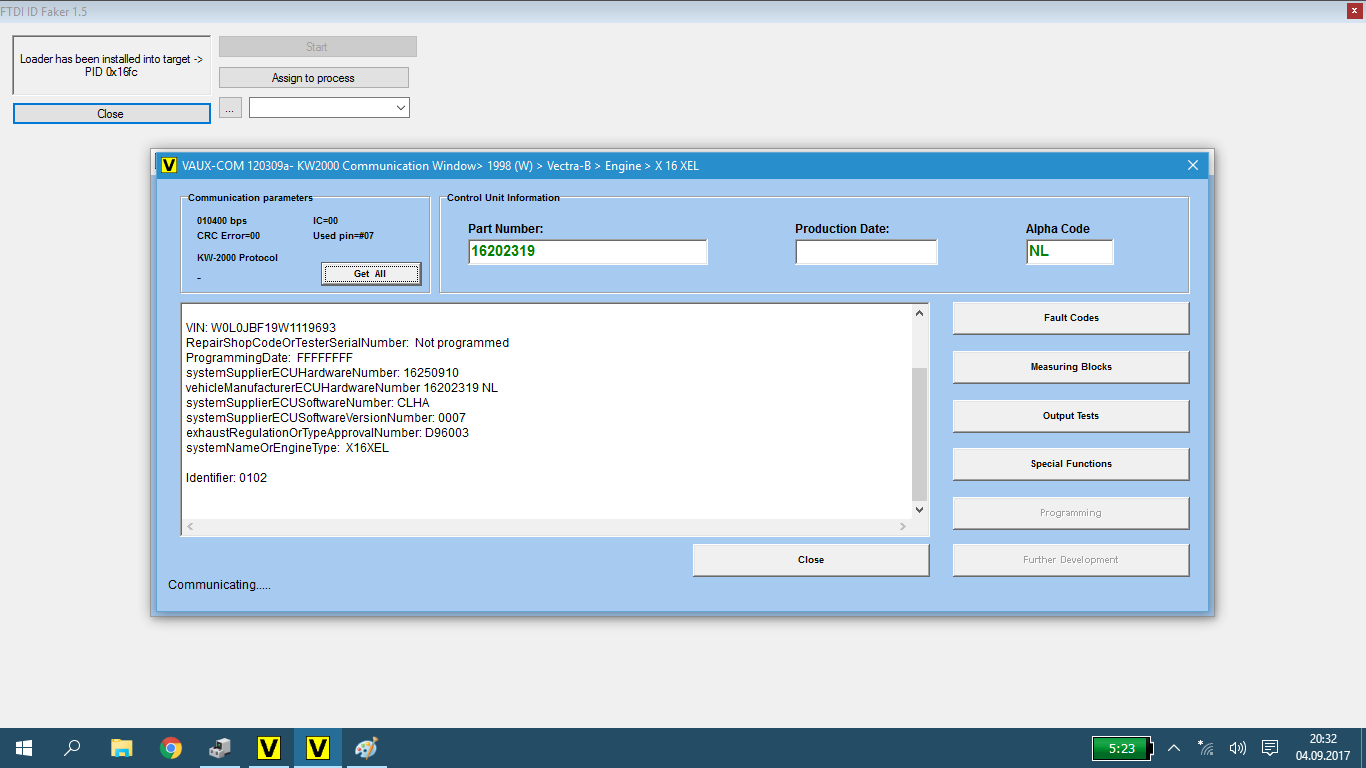Open Fault Codes

coord(1070,318)
